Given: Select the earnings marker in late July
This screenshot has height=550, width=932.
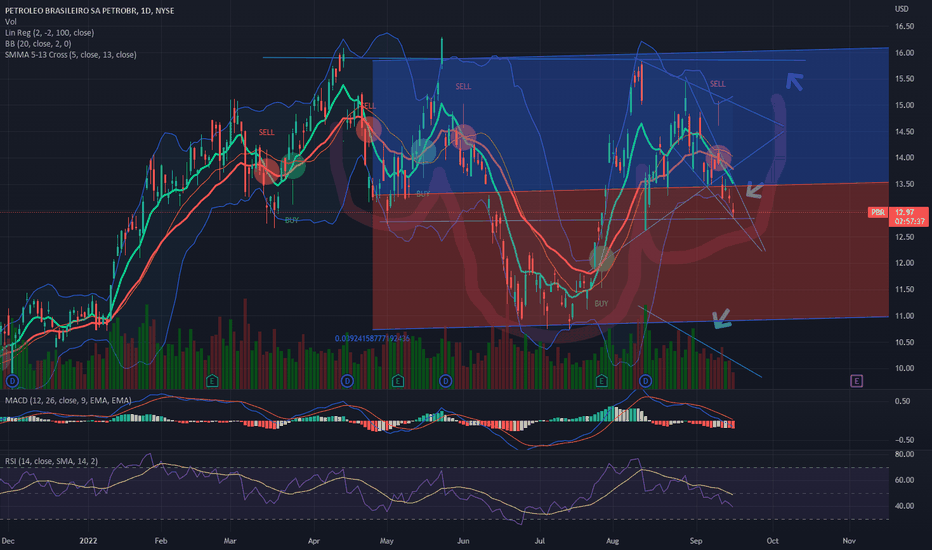Looking at the screenshot, I should [x=602, y=381].
